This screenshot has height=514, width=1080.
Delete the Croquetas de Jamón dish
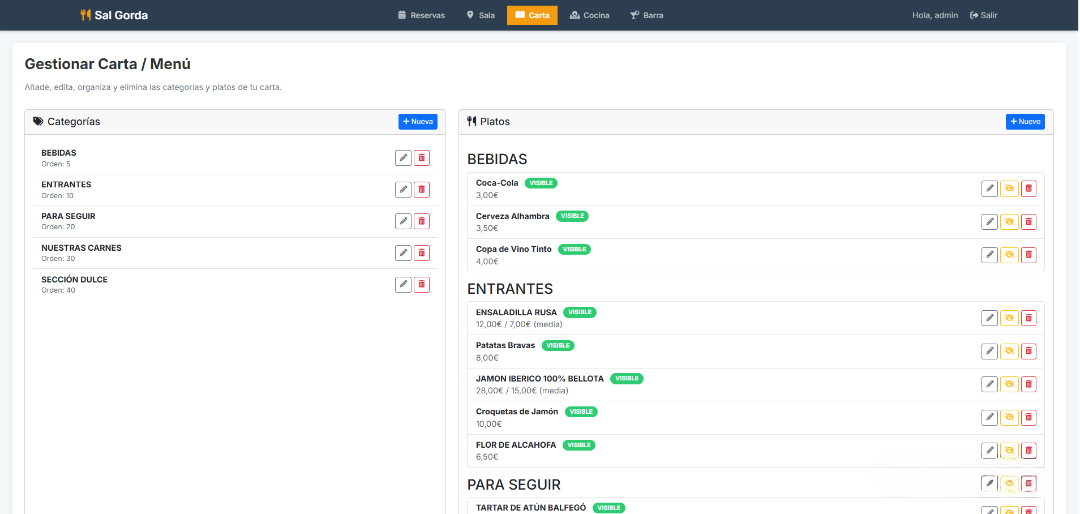point(1029,417)
